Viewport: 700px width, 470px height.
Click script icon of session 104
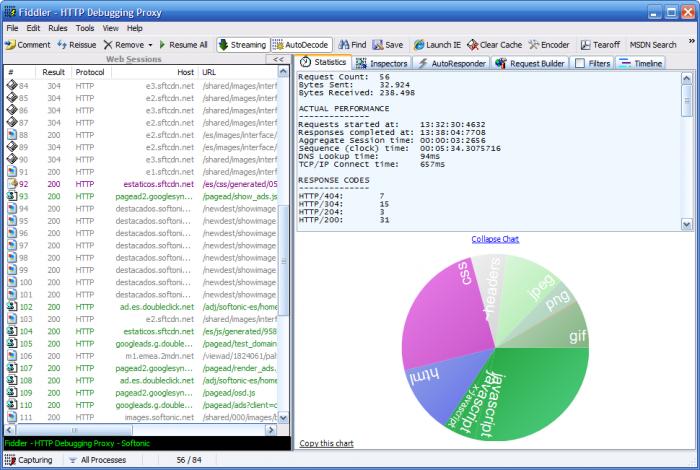[12, 331]
